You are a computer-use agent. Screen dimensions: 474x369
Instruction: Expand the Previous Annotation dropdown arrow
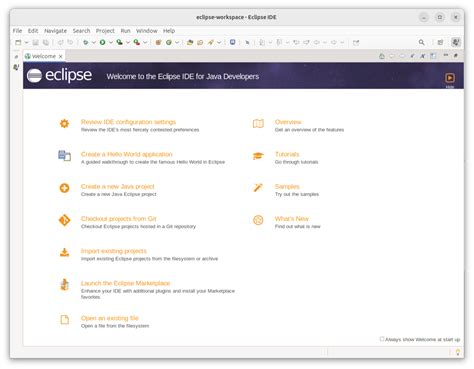click(x=287, y=42)
